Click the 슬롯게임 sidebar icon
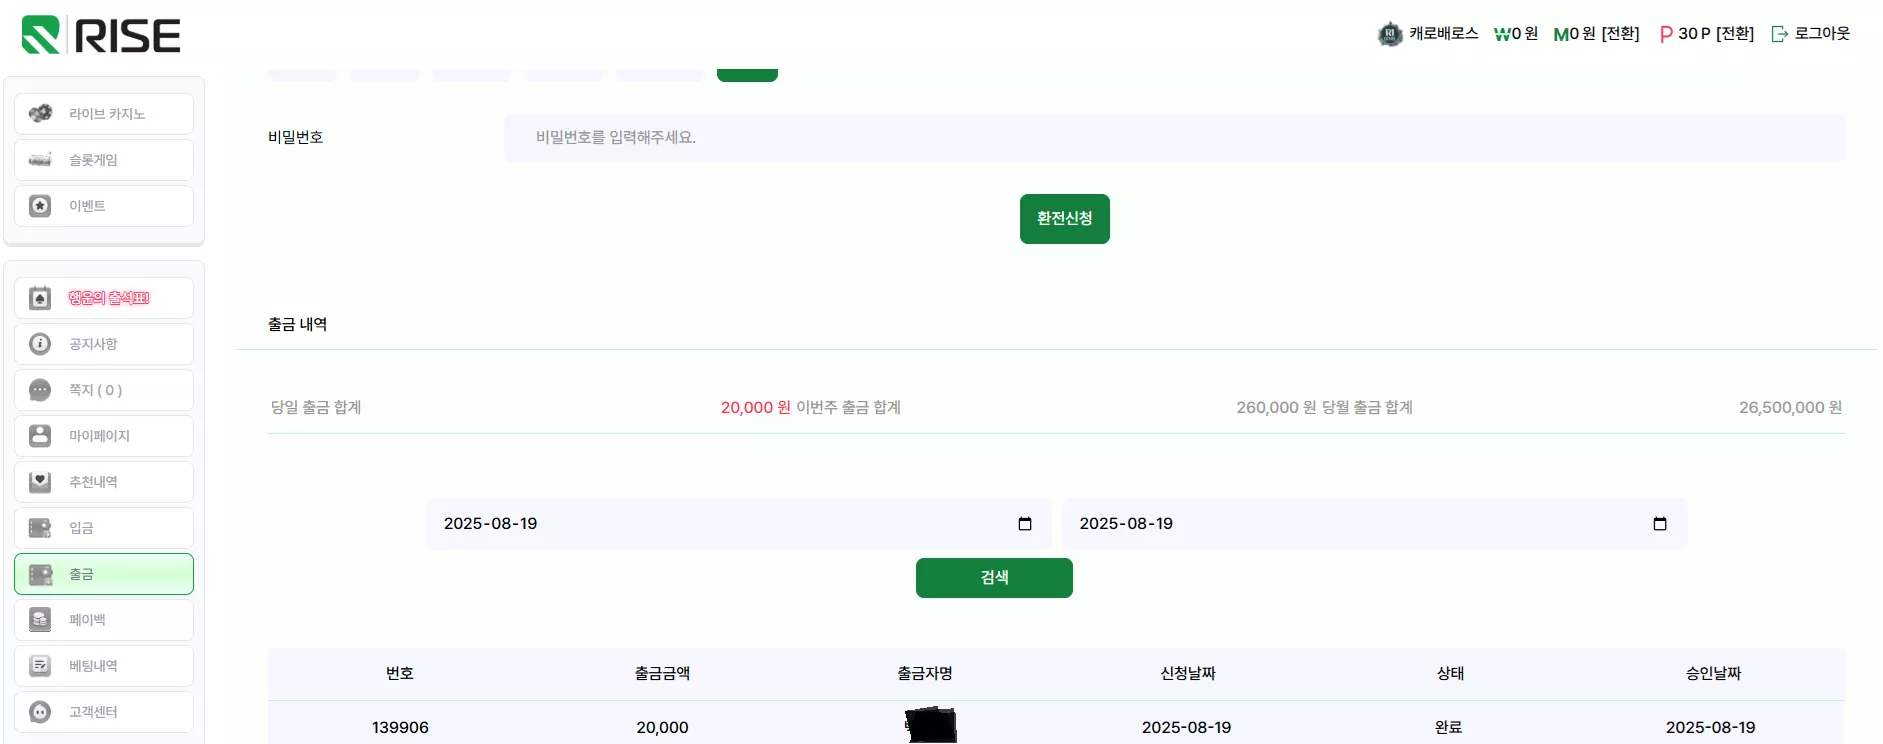This screenshot has width=1883, height=744. click(40, 160)
